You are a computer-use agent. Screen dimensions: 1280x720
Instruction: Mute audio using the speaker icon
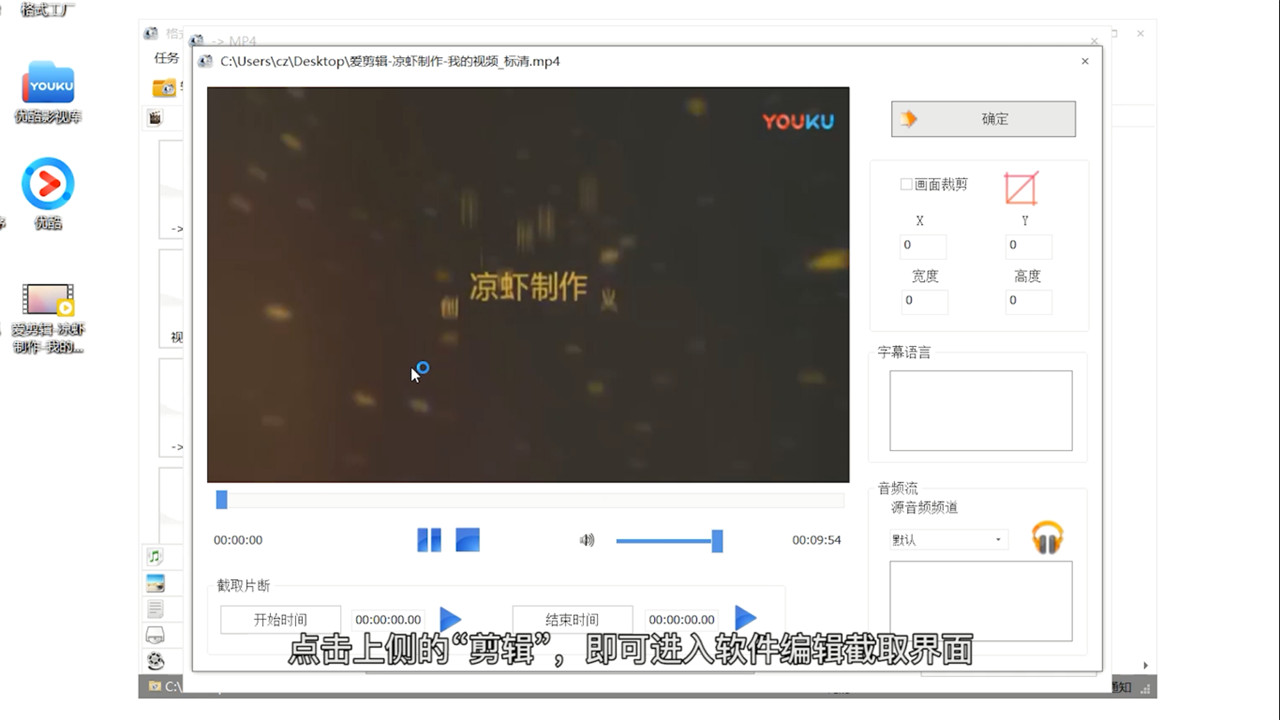587,540
